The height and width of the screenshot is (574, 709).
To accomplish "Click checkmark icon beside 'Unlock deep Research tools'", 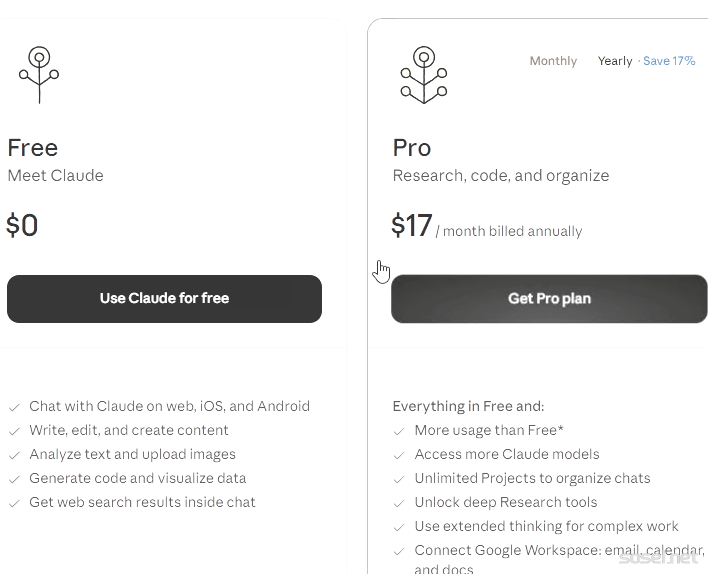I will (x=399, y=503).
